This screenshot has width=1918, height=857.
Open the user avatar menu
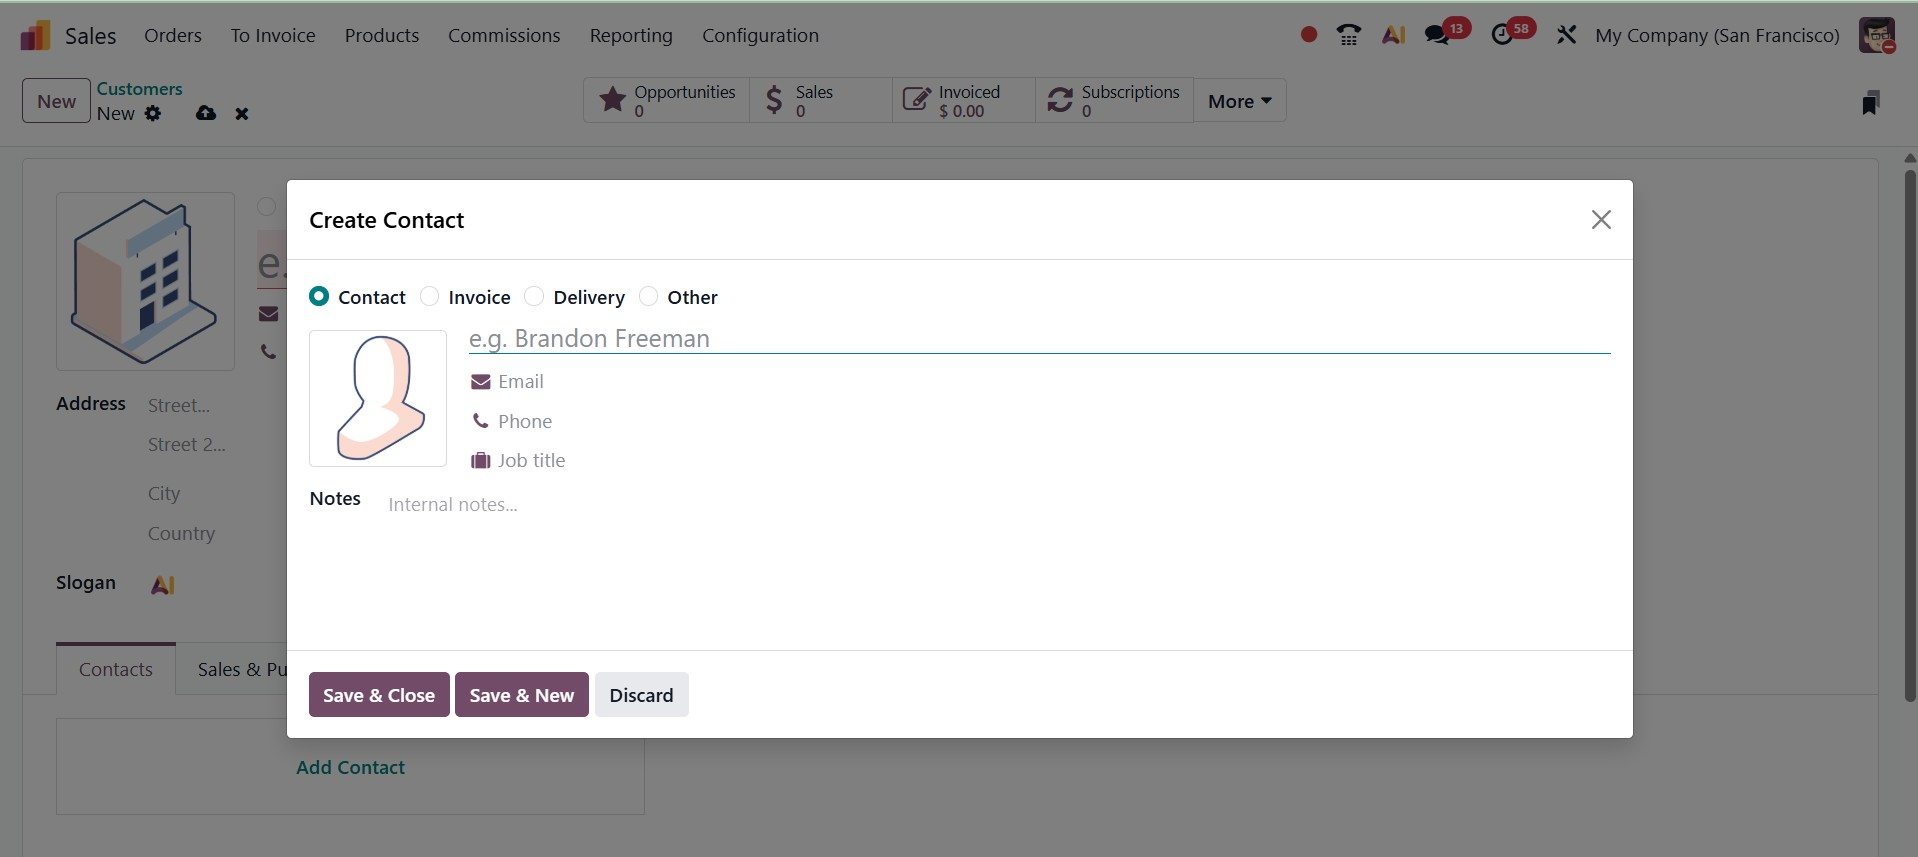[x=1876, y=35]
